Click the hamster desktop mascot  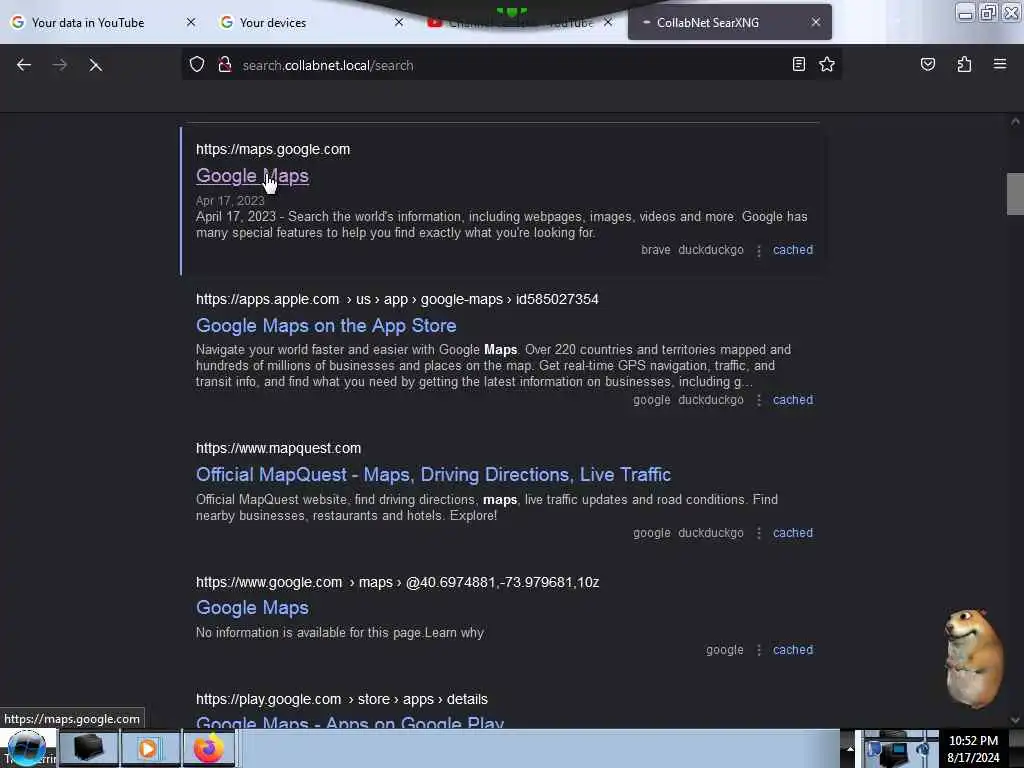click(974, 658)
